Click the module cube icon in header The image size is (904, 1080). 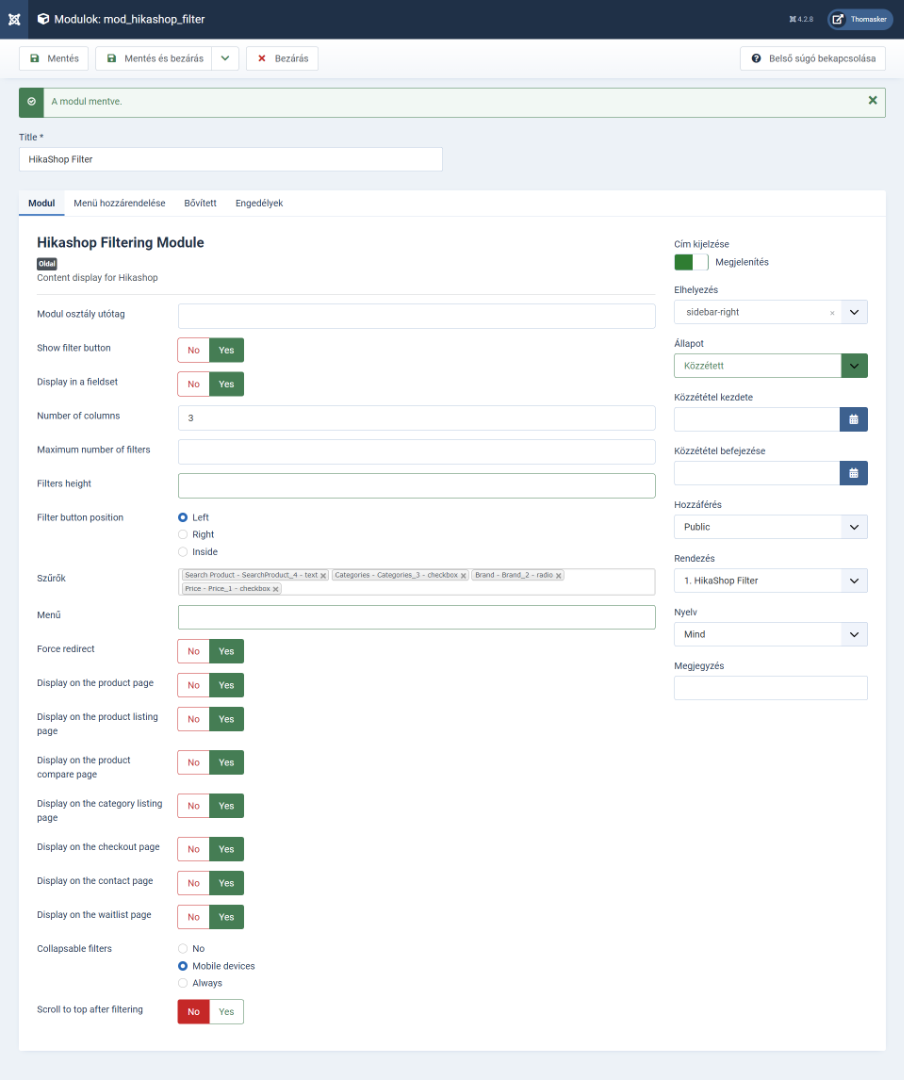43,19
